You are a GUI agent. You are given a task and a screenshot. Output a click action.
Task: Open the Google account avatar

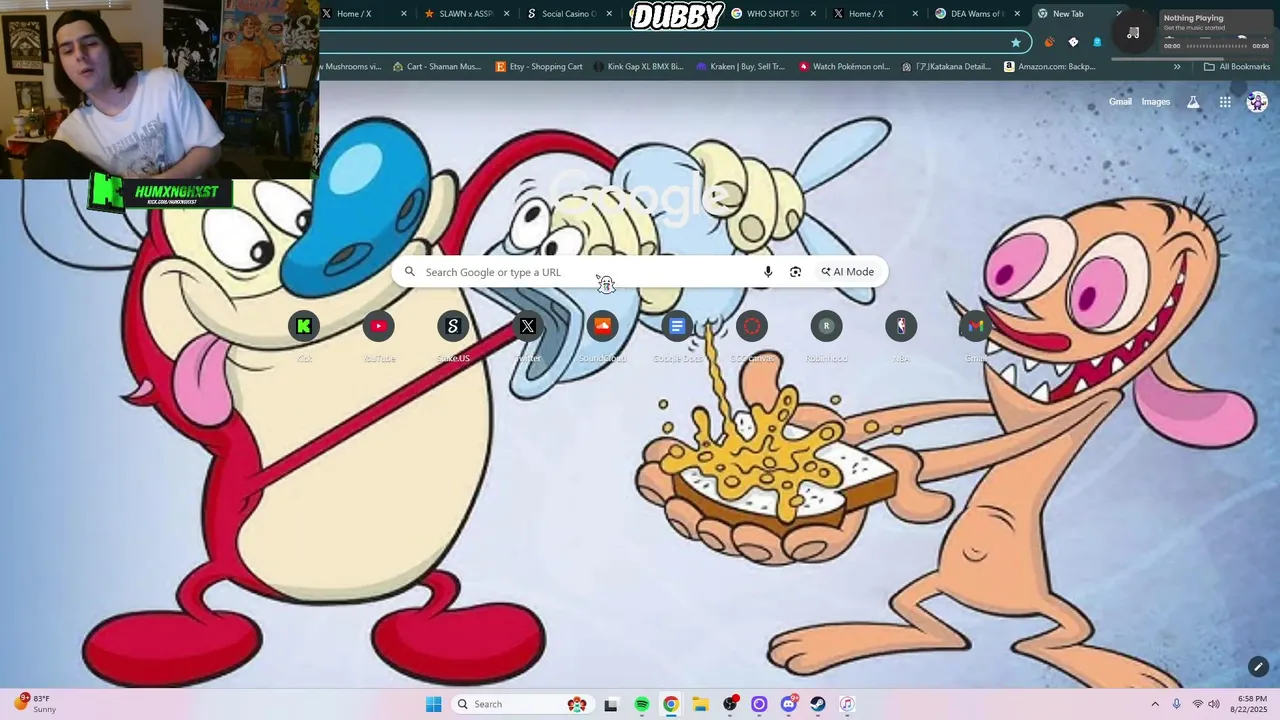click(1257, 102)
